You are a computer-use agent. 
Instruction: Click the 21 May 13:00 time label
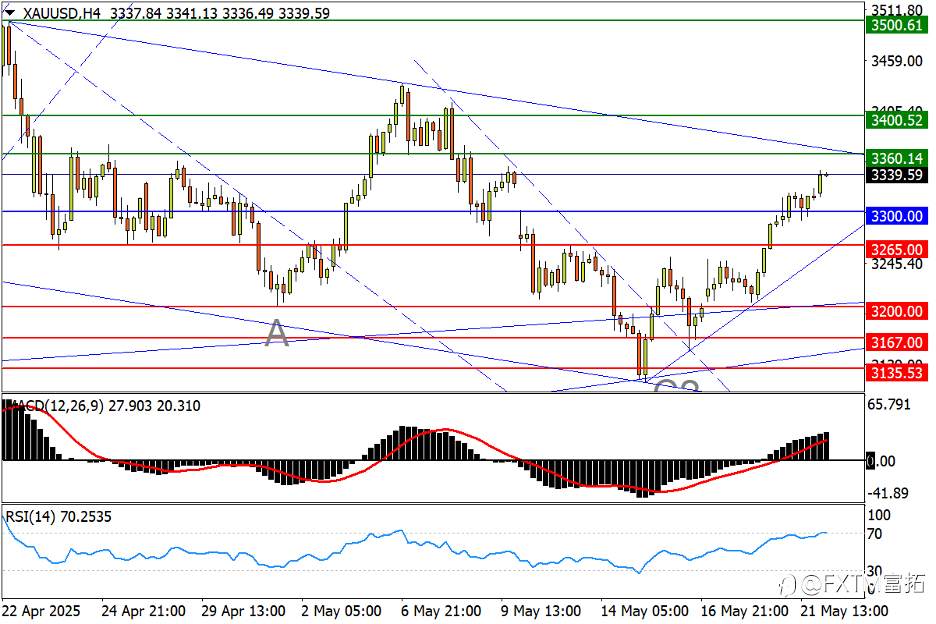[844, 611]
